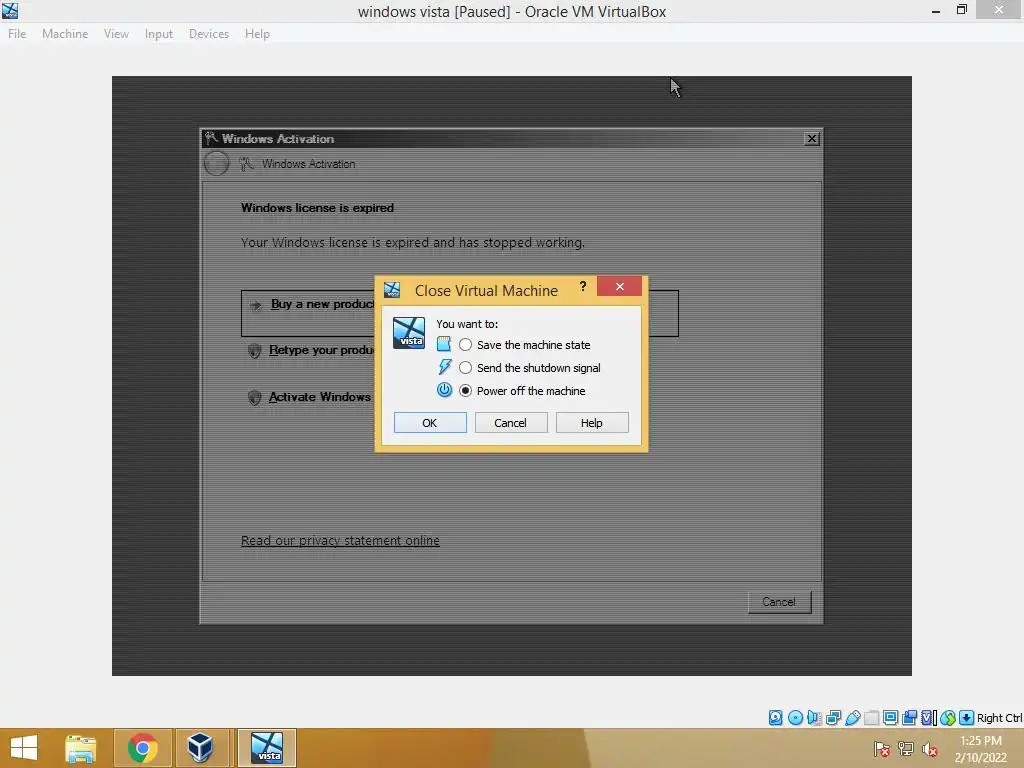Click the shared folders status icon
The image size is (1024, 768).
(871, 718)
